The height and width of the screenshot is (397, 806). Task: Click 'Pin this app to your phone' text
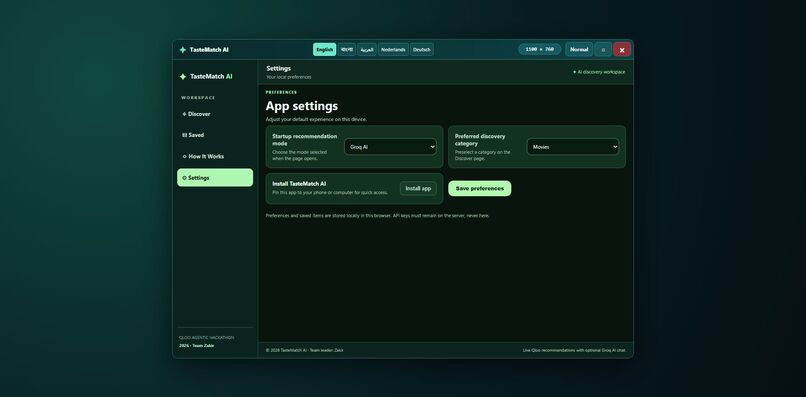point(330,192)
